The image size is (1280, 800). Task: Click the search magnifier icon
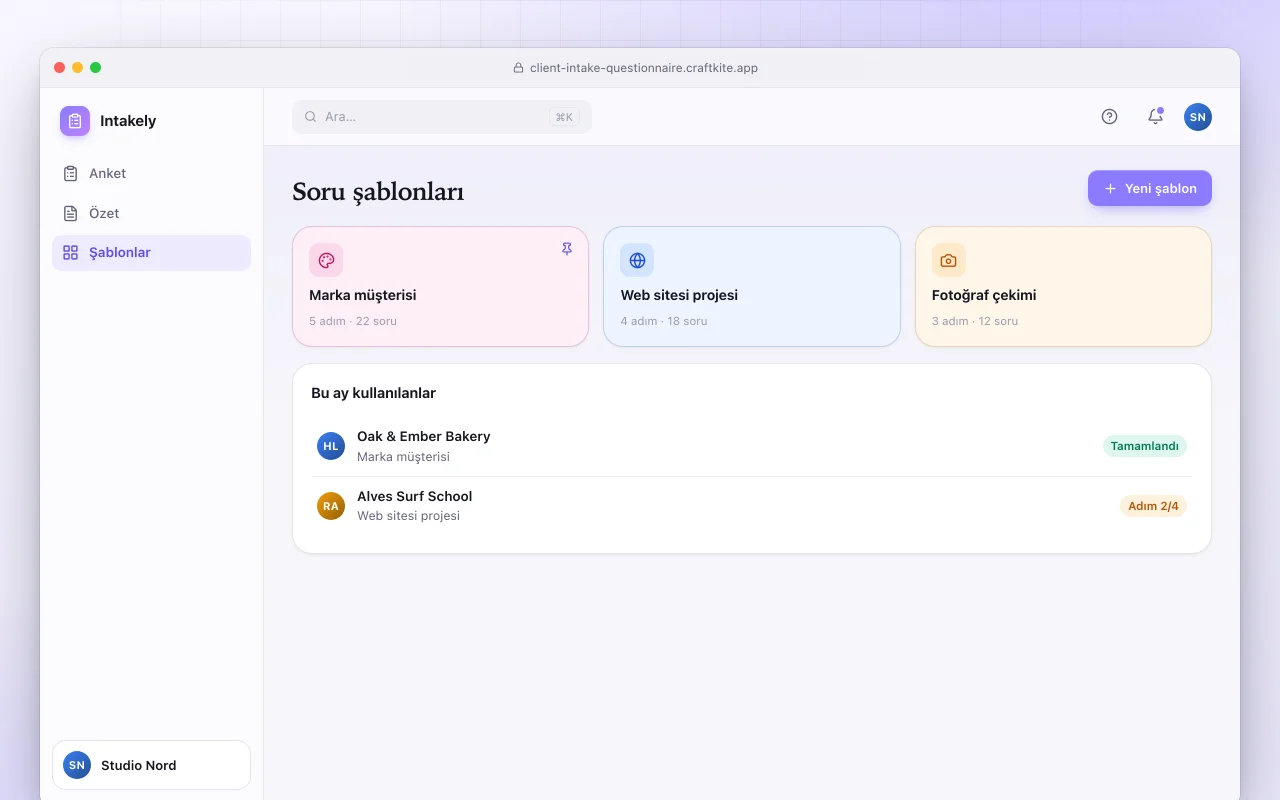311,117
